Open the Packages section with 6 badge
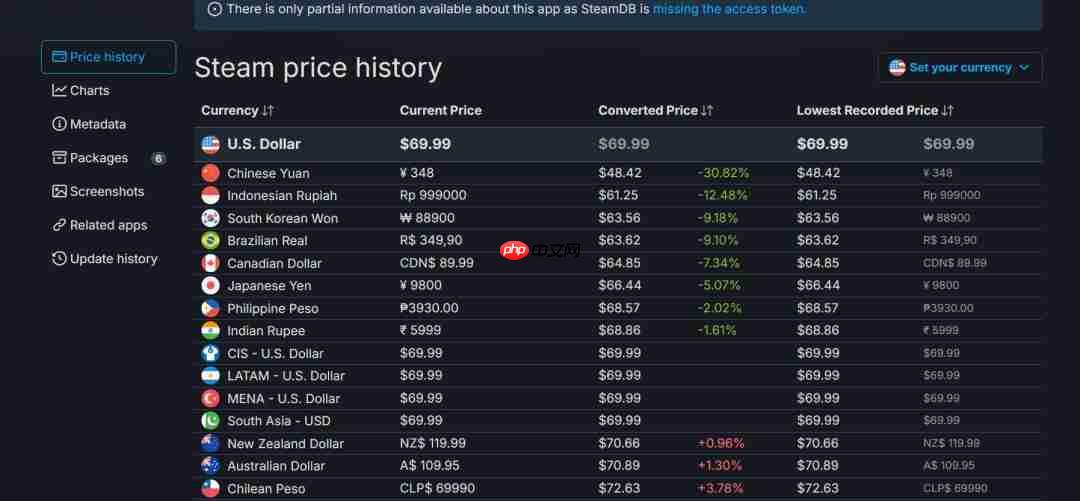The width and height of the screenshot is (1080, 501). (99, 158)
